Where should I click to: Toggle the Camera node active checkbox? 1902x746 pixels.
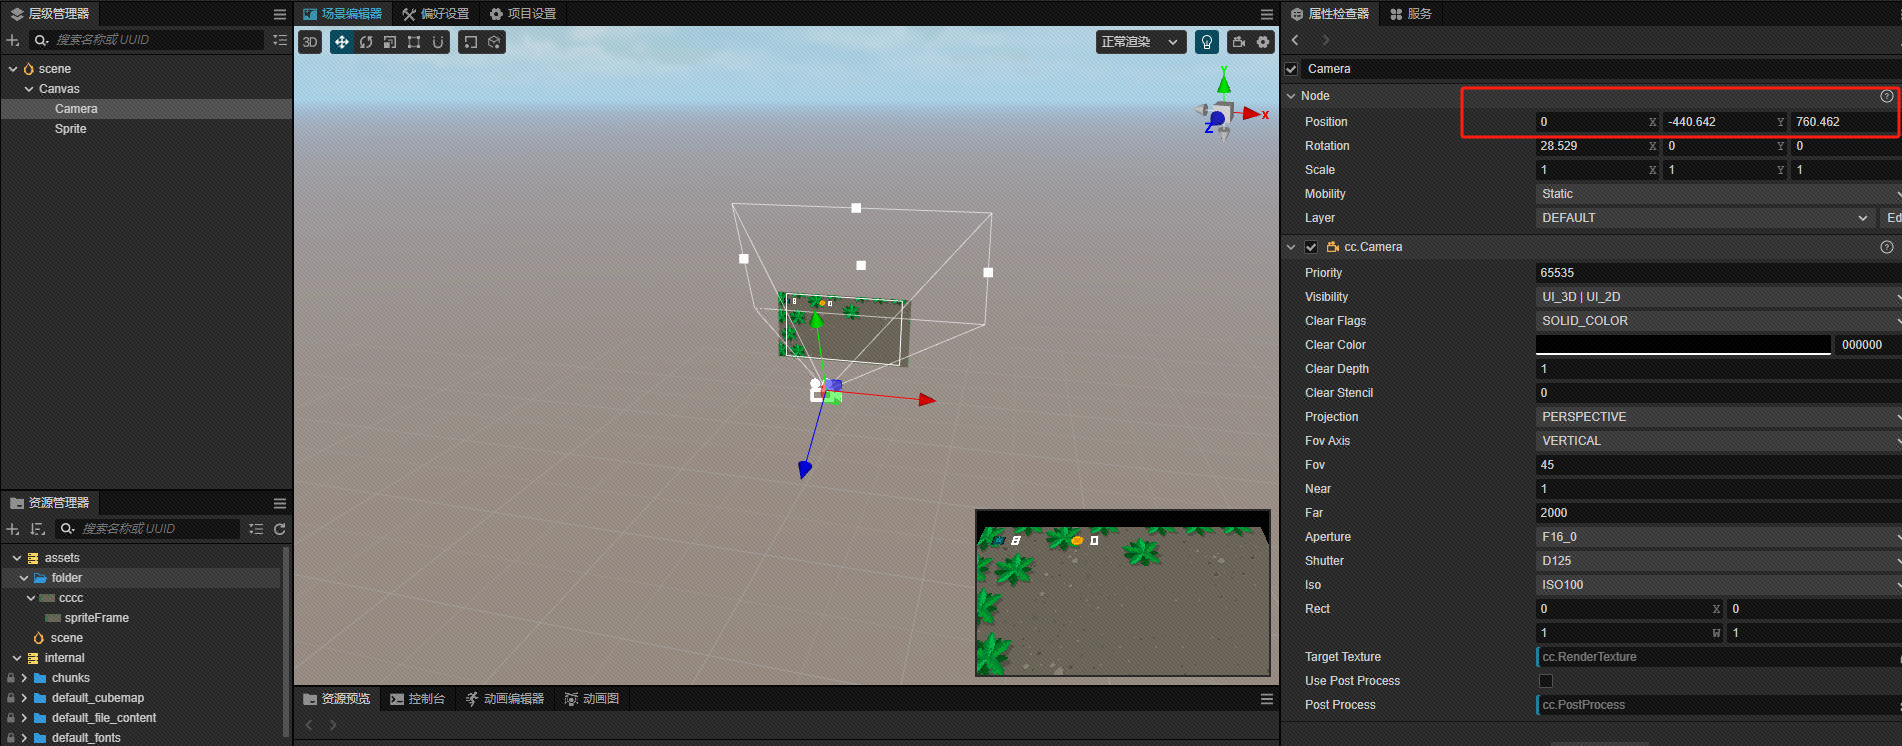[1291, 69]
